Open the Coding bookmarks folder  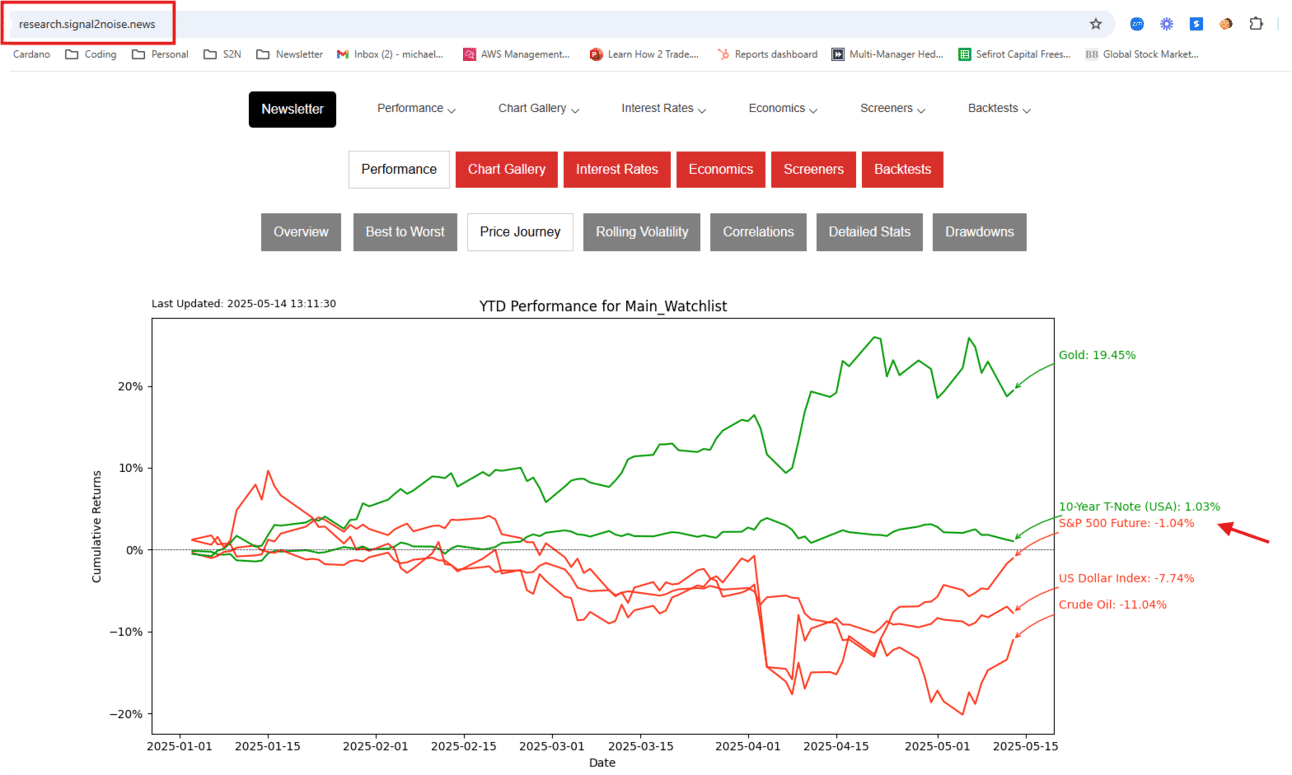91,54
